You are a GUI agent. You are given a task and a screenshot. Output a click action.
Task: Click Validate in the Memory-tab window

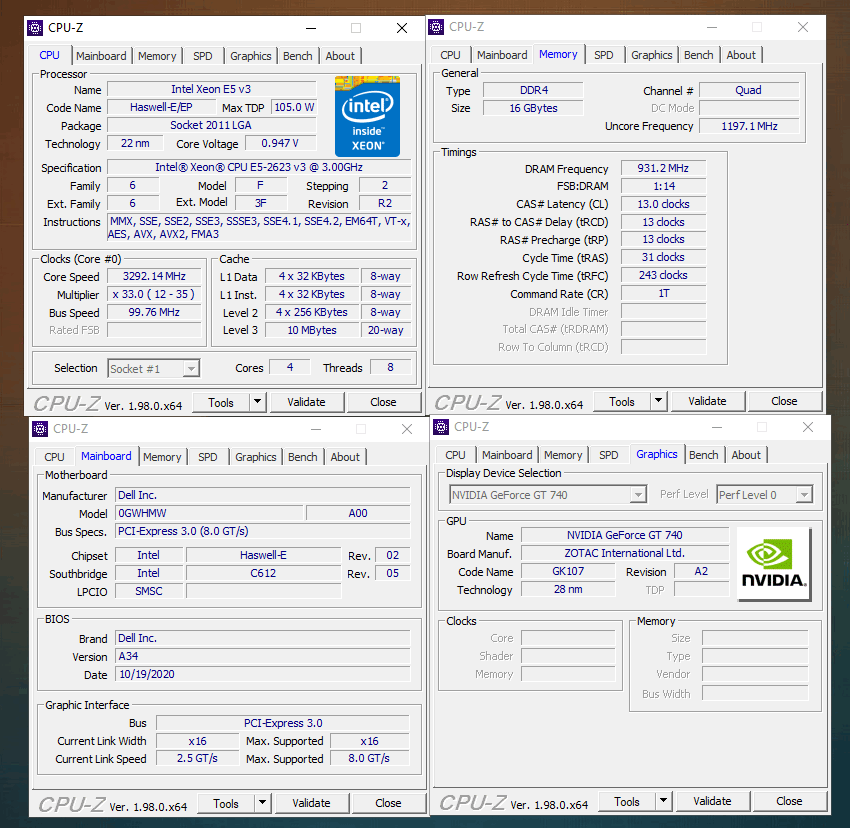[707, 401]
